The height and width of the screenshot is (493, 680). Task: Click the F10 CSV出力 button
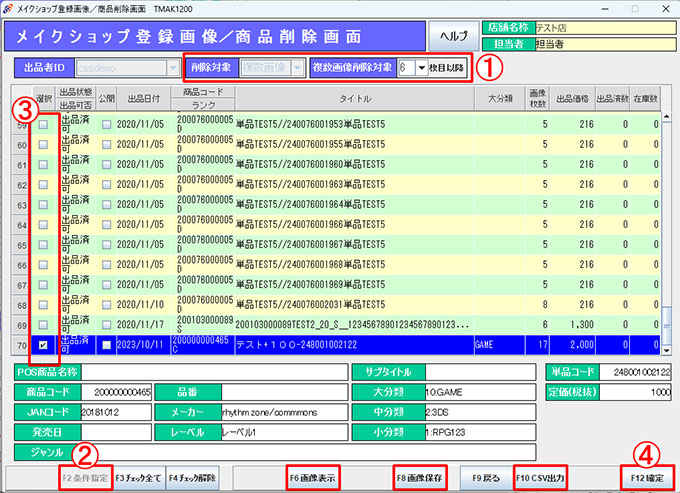(541, 478)
